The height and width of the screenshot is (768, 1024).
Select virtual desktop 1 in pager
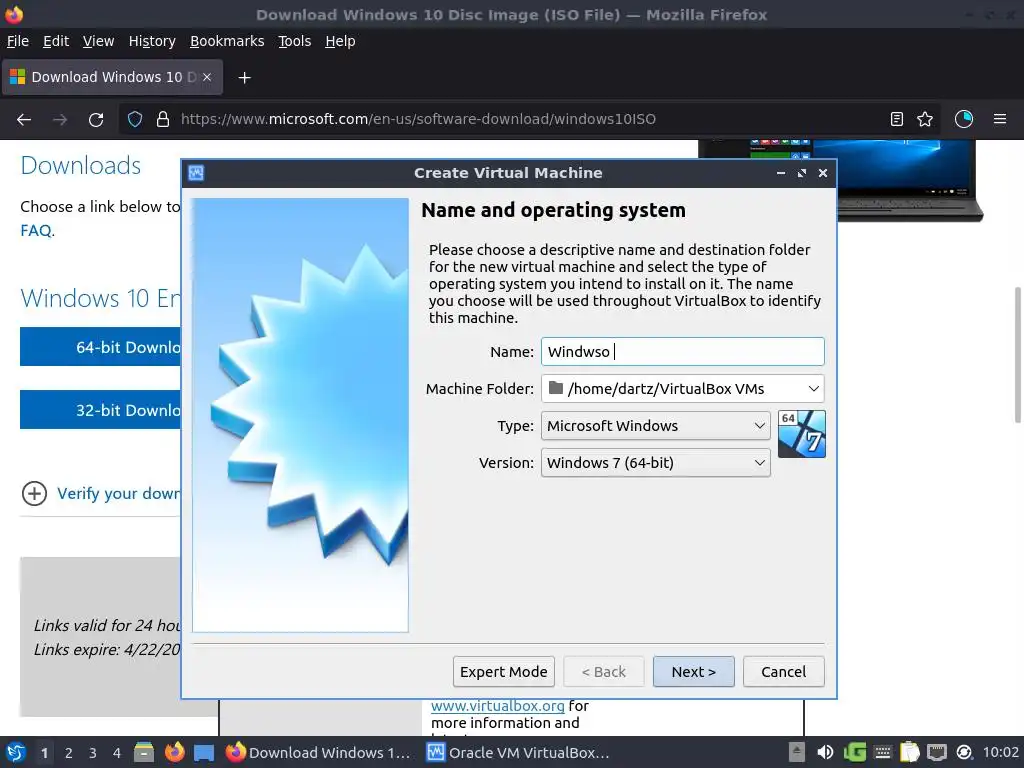[44, 753]
